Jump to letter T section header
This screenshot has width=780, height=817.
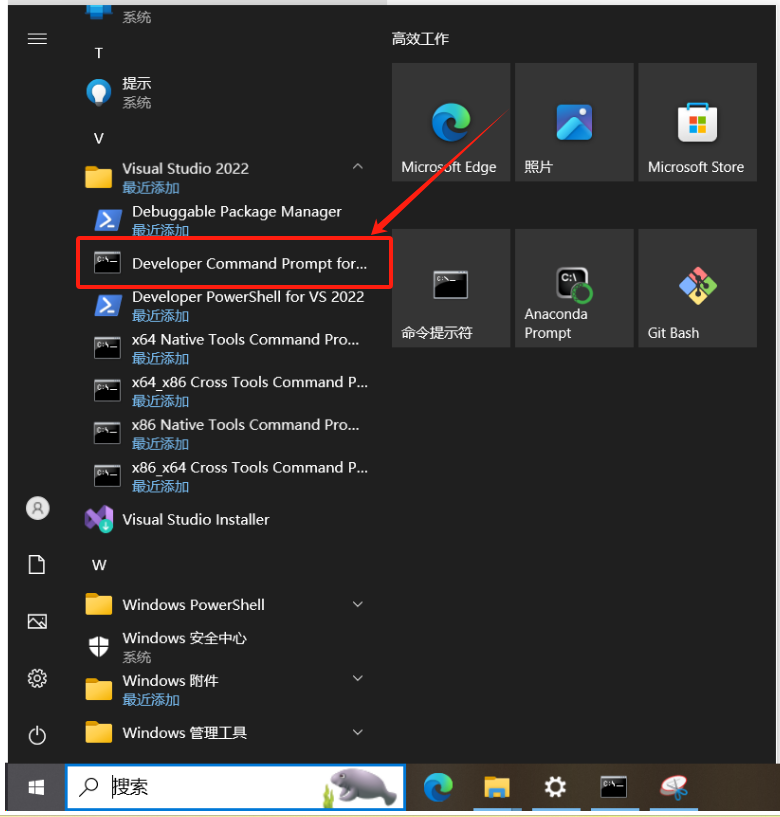tap(98, 53)
